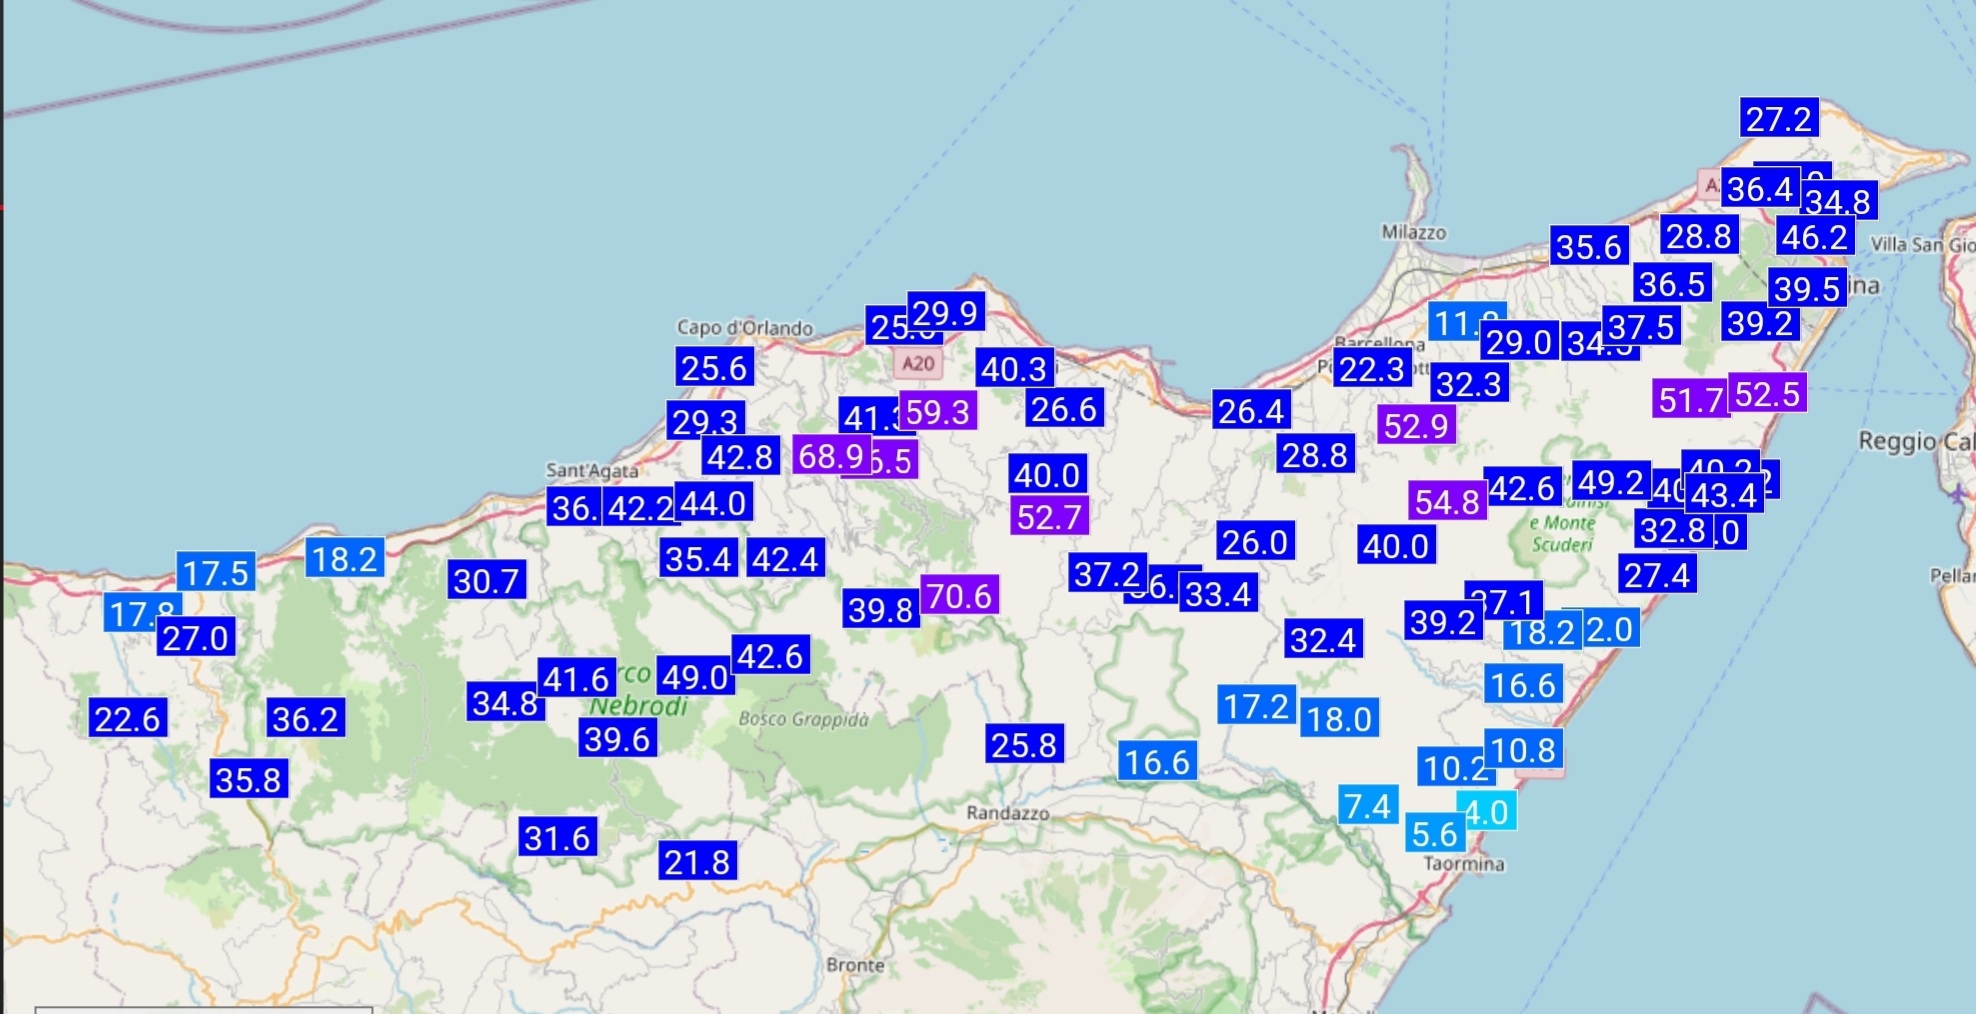
Task: Select the purple 68.9 station marker
Action: pos(830,456)
